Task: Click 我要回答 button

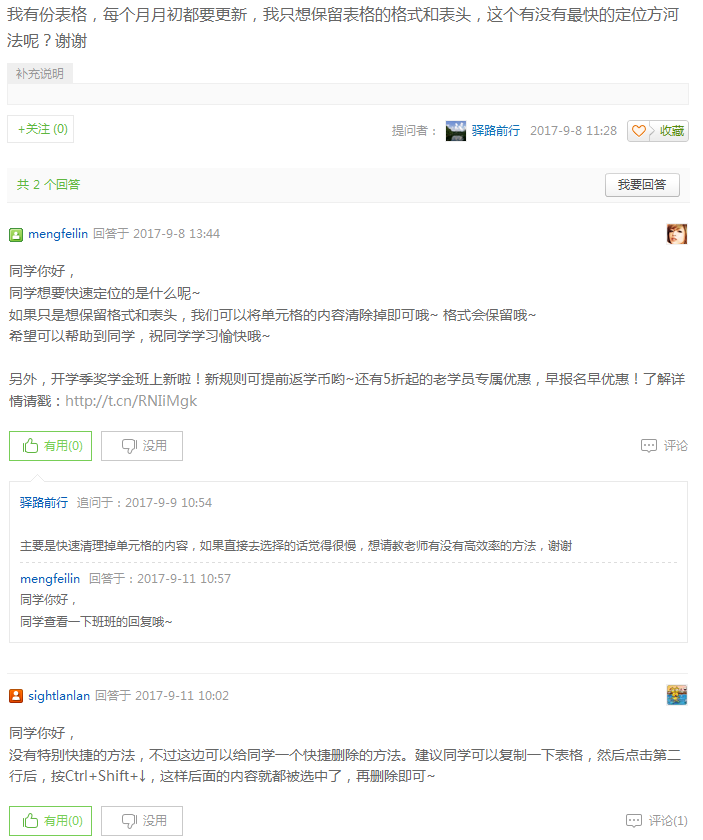Action: pyautogui.click(x=642, y=185)
